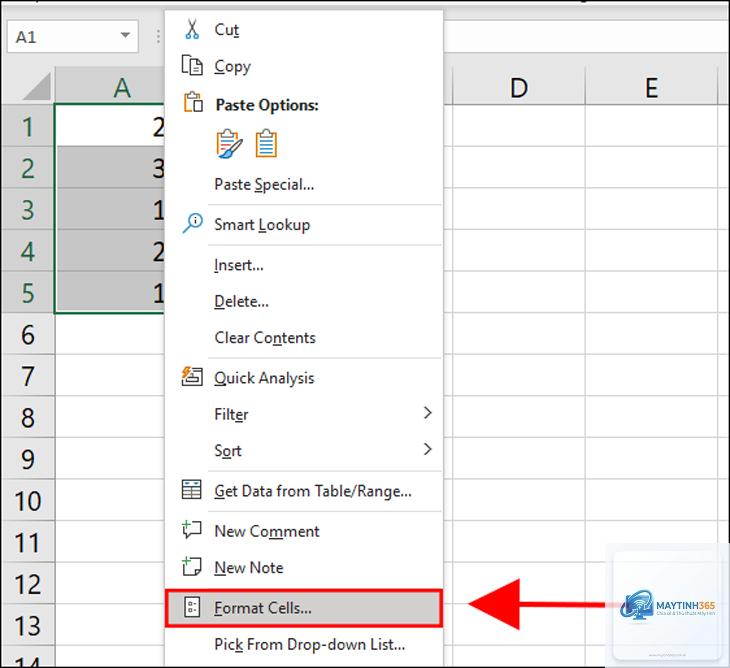Click cell A5 in the selection
Image resolution: width=730 pixels, height=668 pixels.
pos(110,292)
